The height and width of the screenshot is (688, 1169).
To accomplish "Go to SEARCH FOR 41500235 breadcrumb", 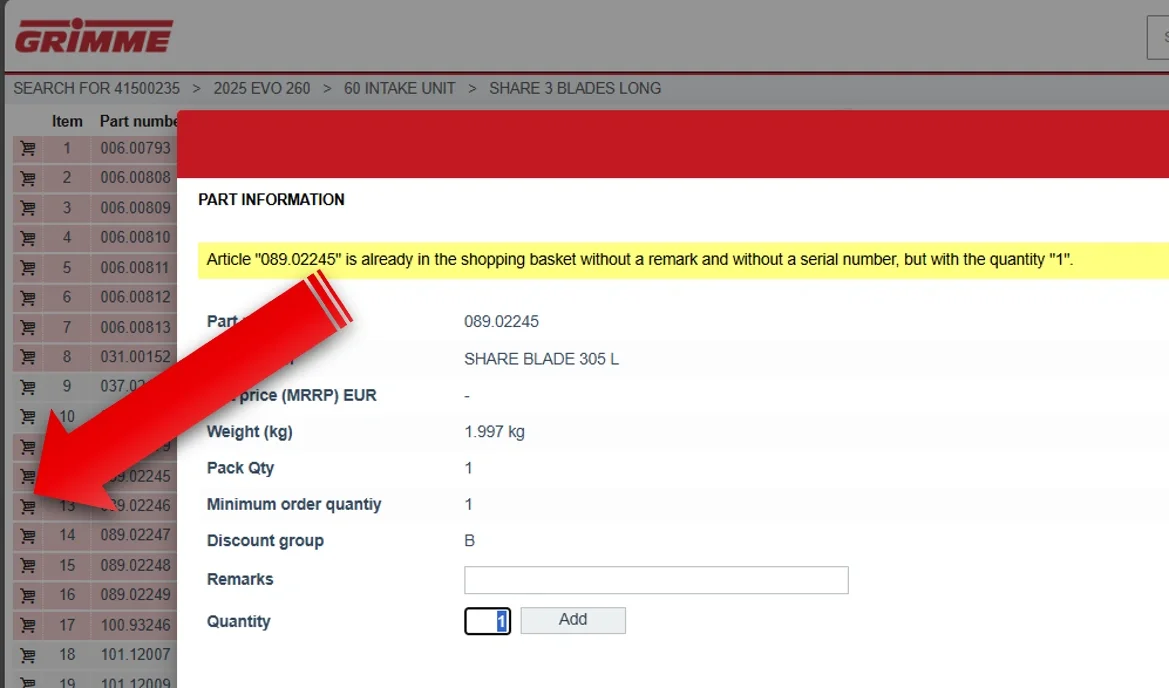I will pos(96,88).
